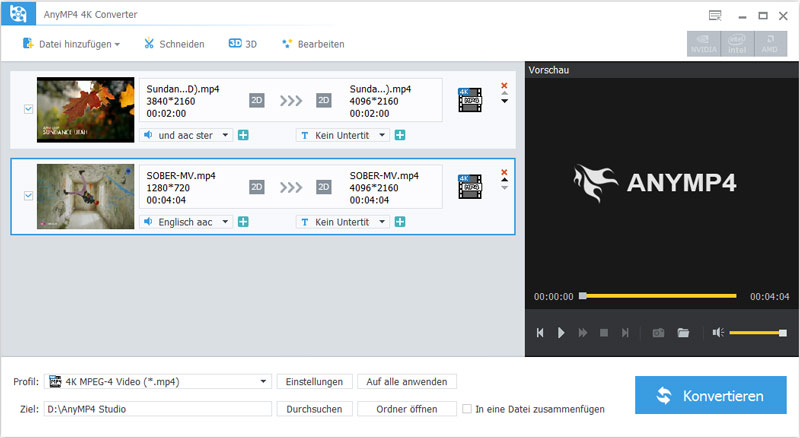Screen dimensions: 800x438
Task: Skip to previous clip in preview
Action: 540,333
